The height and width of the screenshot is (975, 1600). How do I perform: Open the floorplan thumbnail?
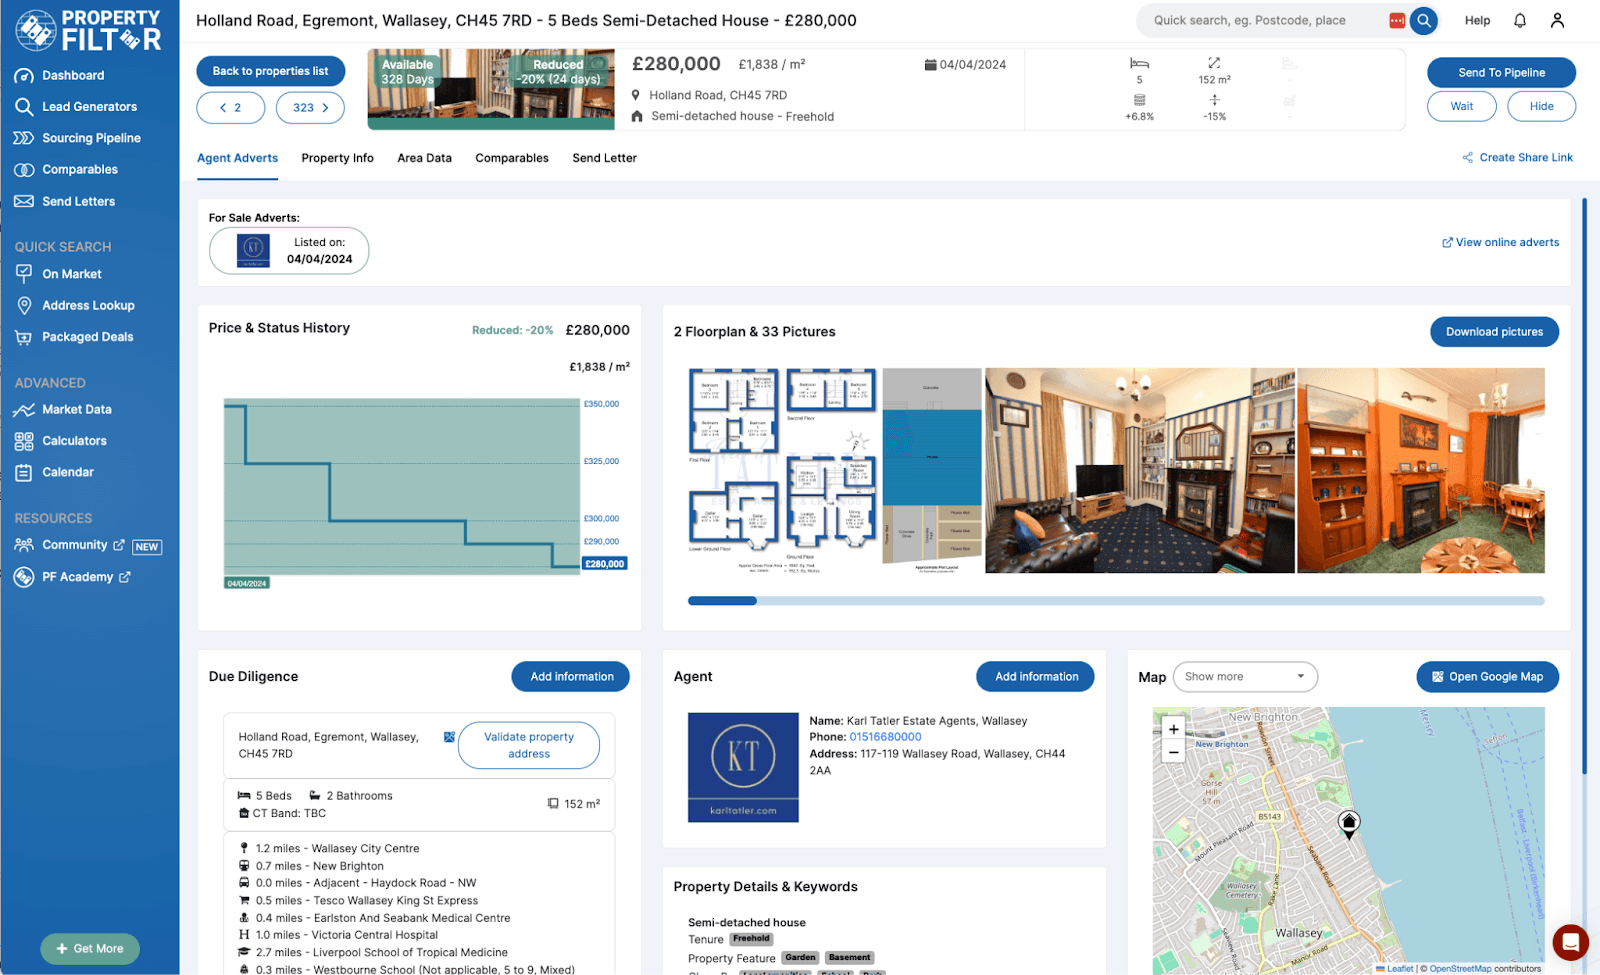783,471
